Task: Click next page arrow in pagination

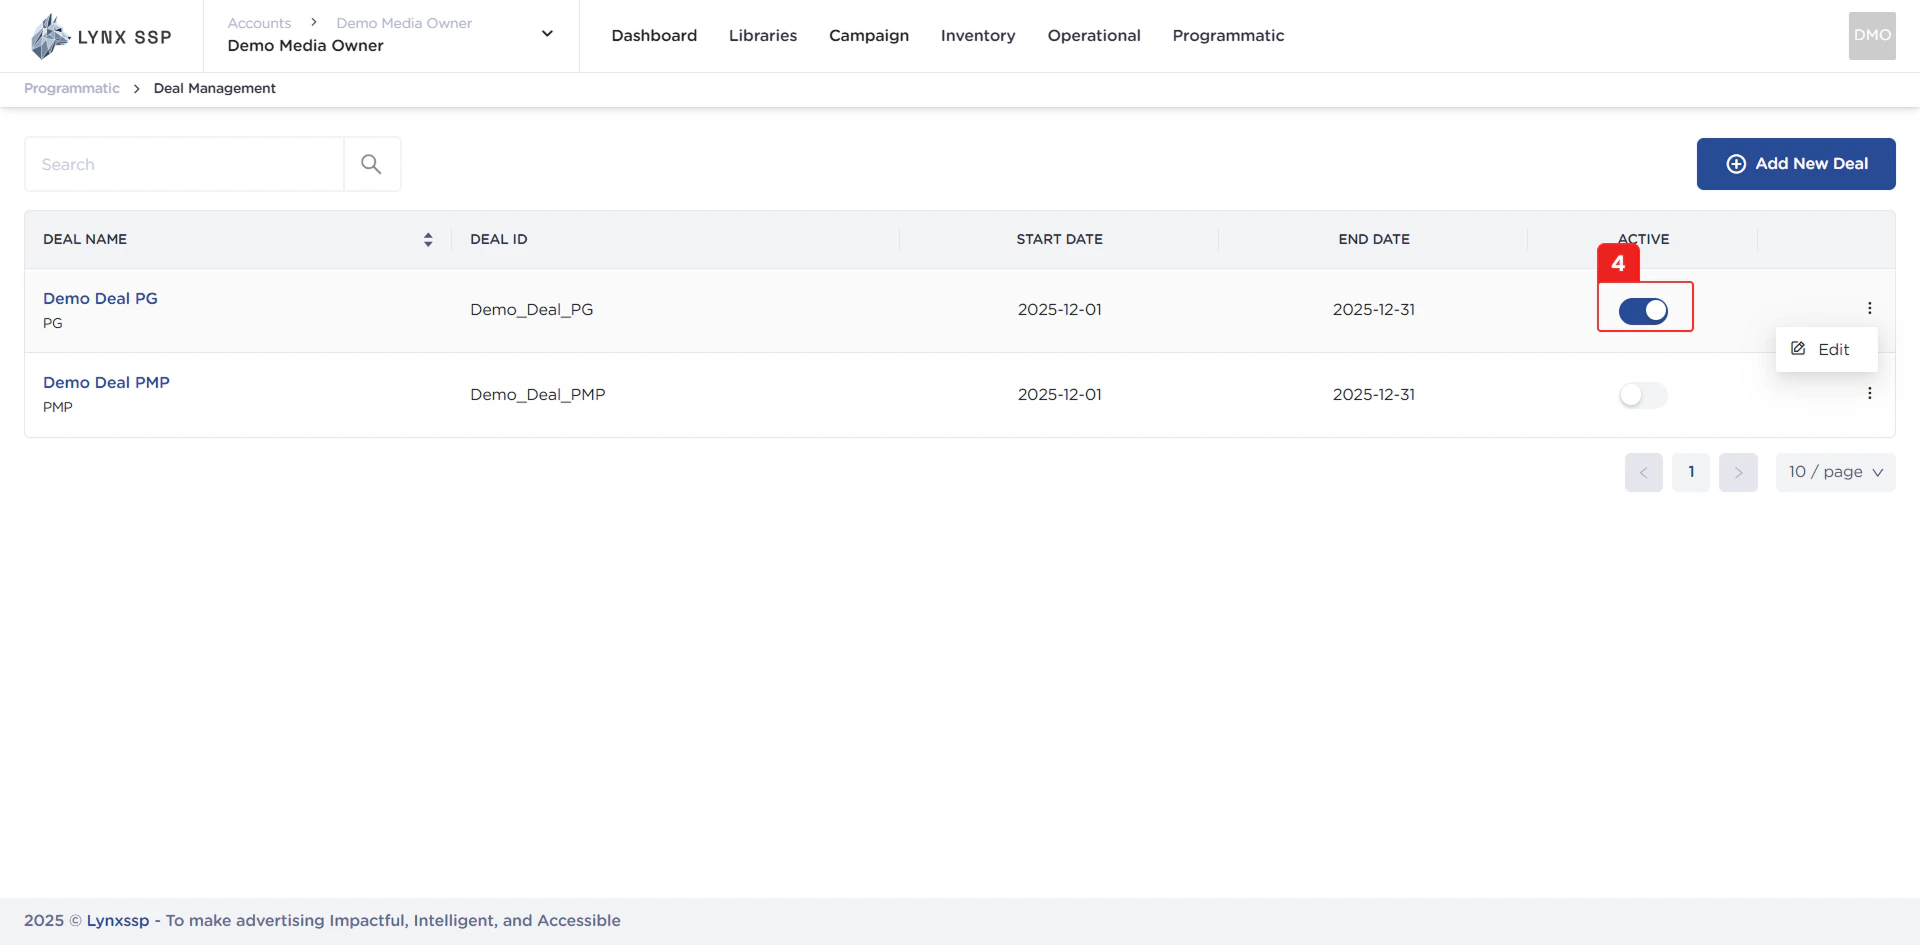Action: coord(1739,471)
